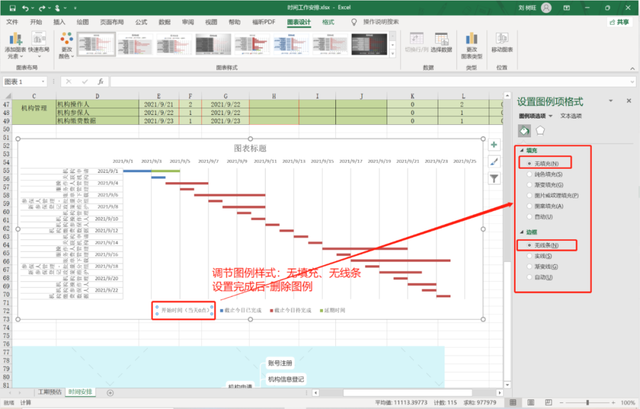Click the vertical scrollbar down arrow
Viewport: 640px width, 409px height.
tap(507, 385)
